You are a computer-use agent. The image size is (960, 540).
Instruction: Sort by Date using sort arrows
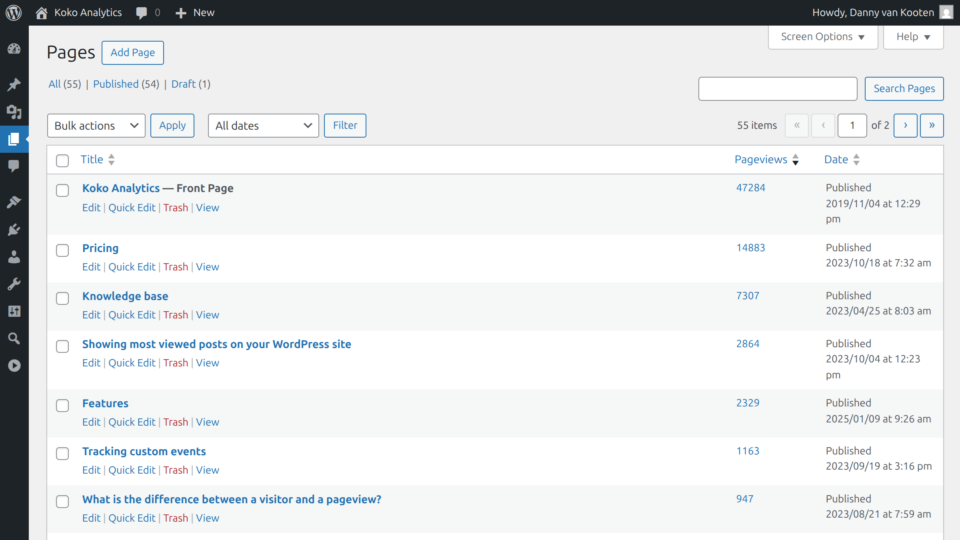click(x=857, y=160)
